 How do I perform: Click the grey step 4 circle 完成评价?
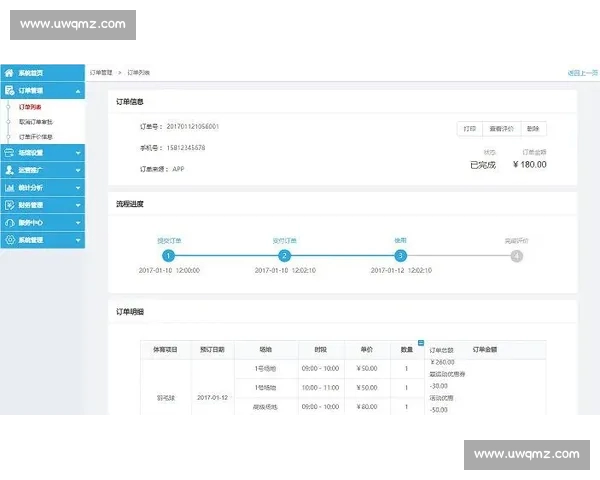517,256
